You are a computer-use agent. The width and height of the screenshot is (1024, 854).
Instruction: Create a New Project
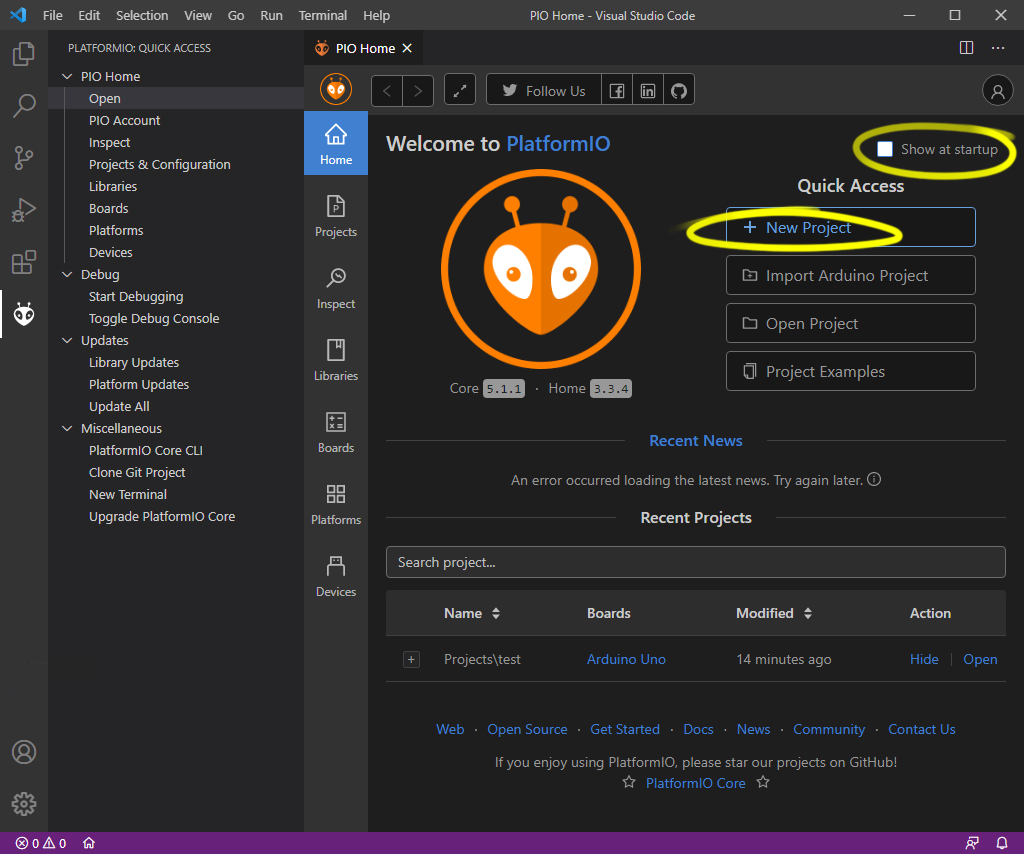click(850, 227)
